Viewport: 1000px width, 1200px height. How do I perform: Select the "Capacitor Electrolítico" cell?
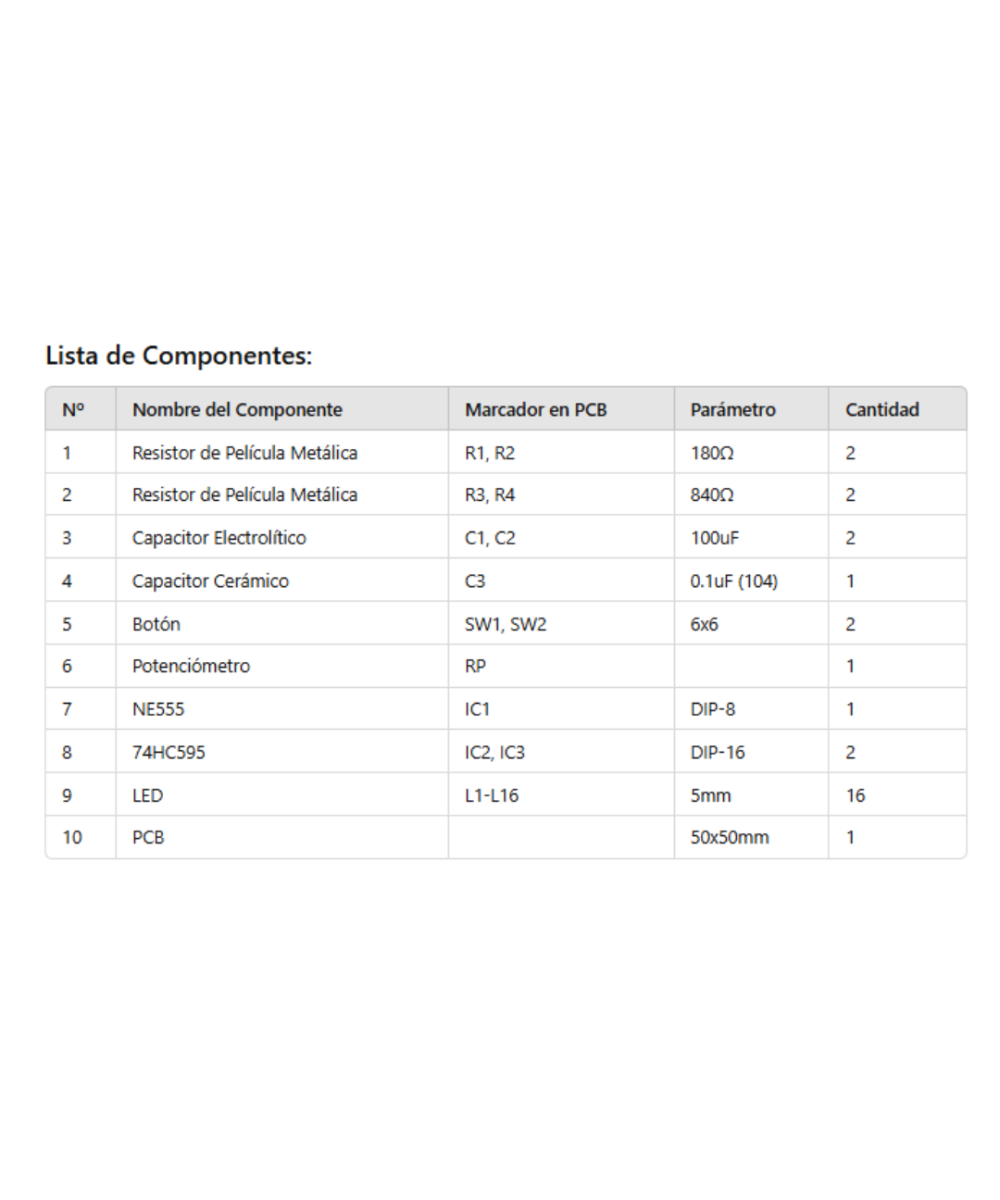pos(219,538)
